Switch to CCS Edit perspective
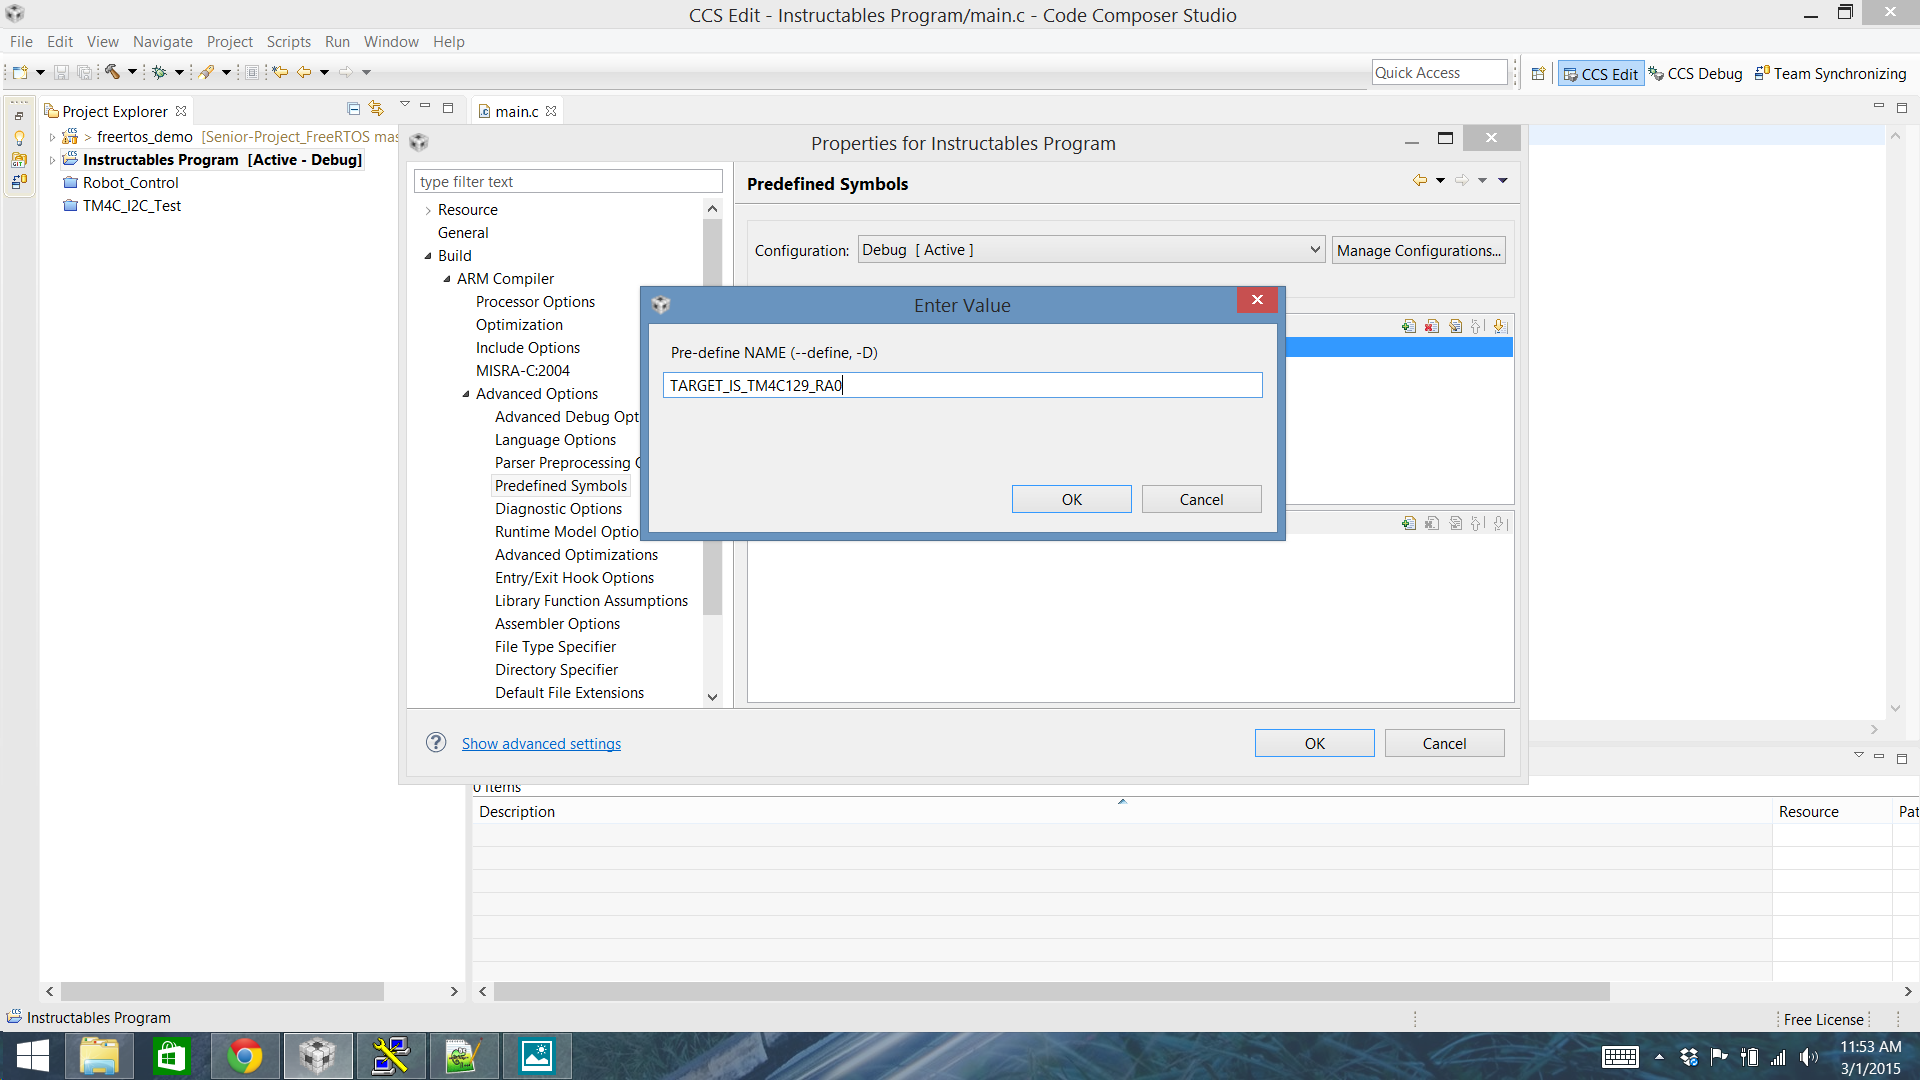The width and height of the screenshot is (1920, 1080). (x=1600, y=73)
